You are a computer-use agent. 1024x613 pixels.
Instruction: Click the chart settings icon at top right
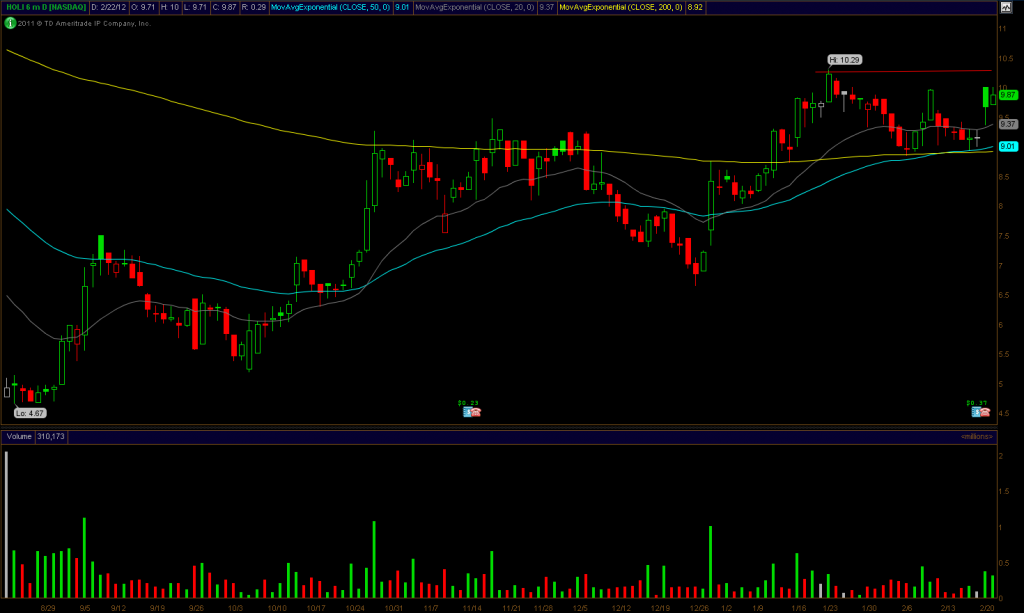[x=1006, y=7]
